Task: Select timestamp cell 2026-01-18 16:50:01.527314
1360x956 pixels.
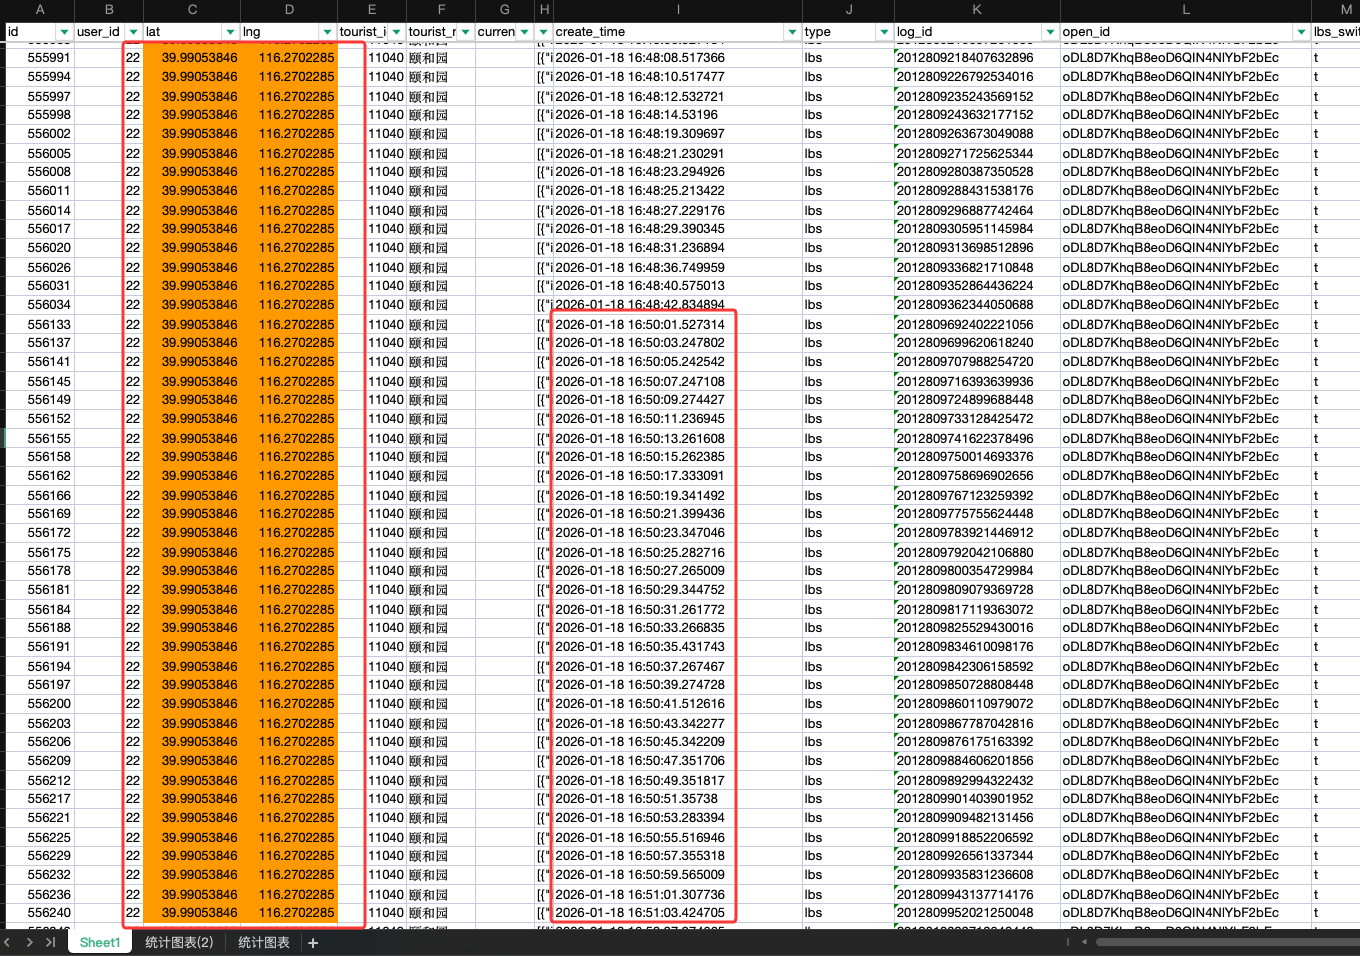Action: [678, 325]
